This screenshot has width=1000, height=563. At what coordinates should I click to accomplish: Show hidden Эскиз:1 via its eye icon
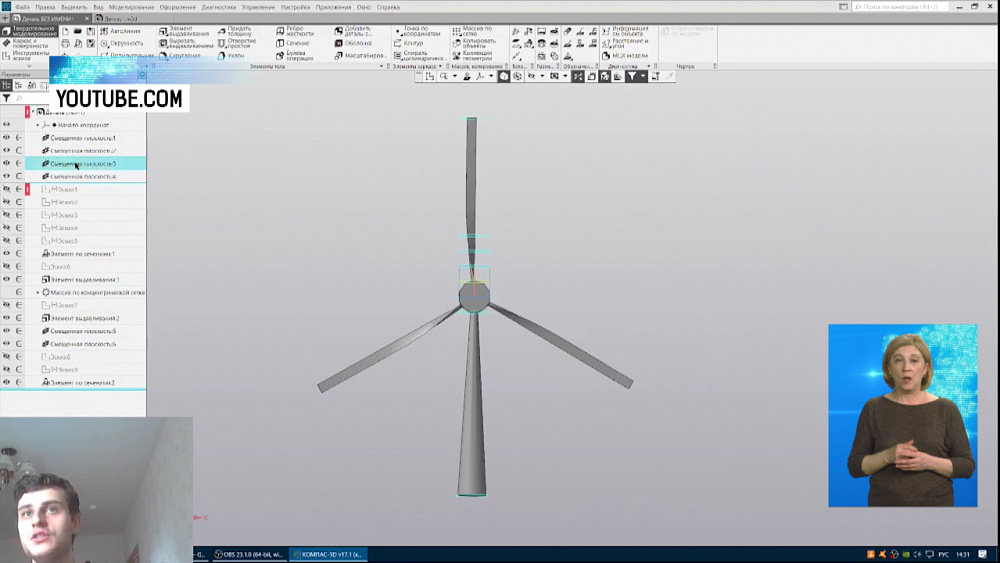(x=6, y=189)
